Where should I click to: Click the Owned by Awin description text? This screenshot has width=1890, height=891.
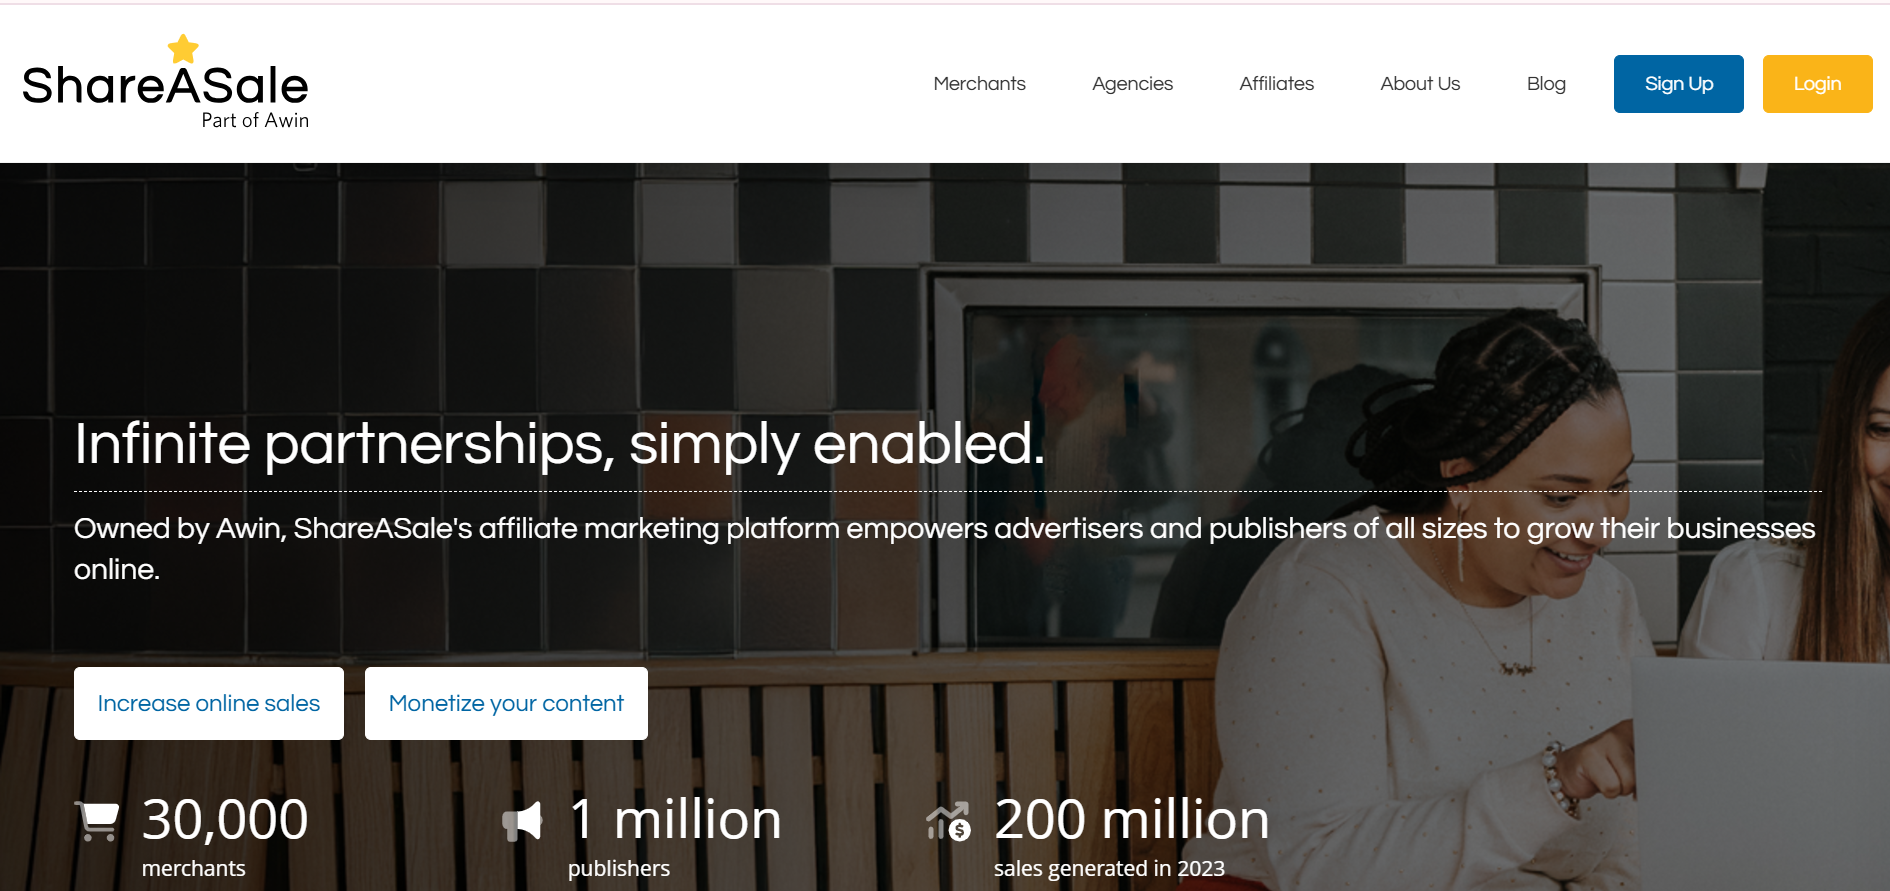click(944, 548)
